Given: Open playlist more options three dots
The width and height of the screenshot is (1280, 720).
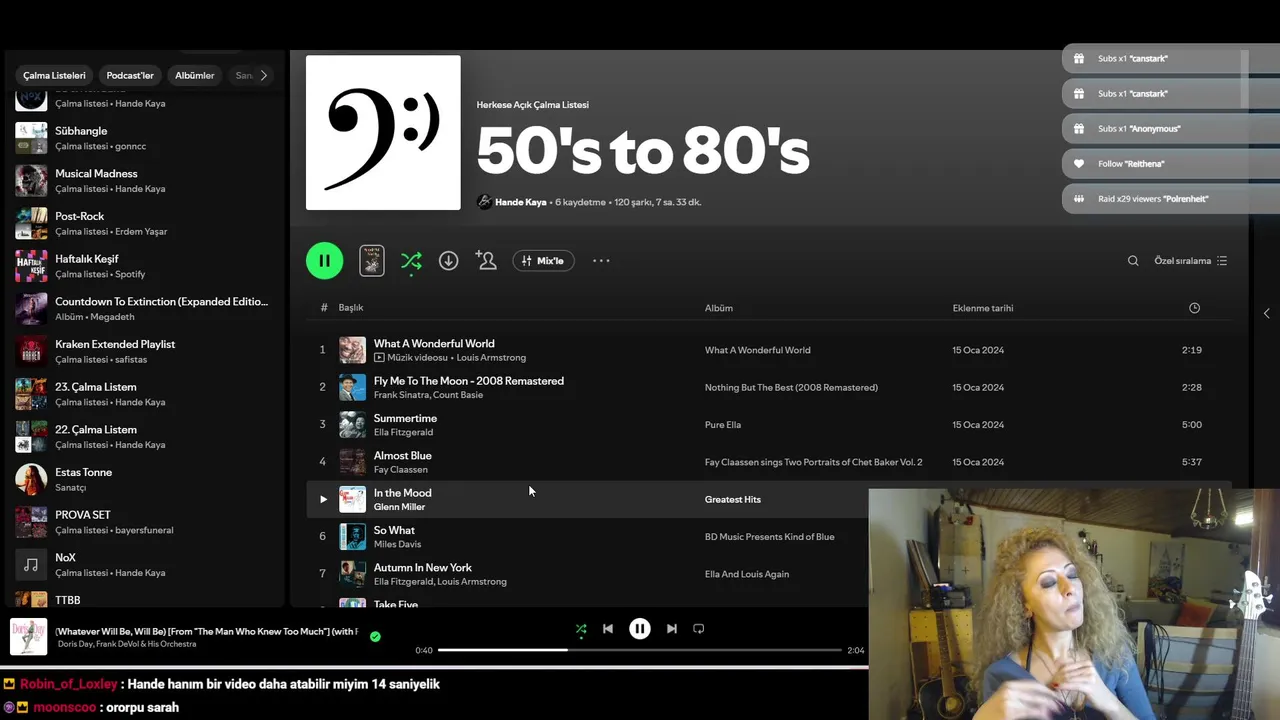Looking at the screenshot, I should (x=601, y=261).
